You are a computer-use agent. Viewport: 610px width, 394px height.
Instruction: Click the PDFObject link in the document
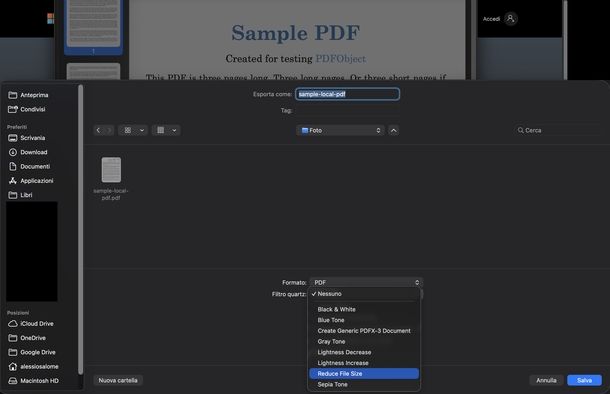(340, 59)
